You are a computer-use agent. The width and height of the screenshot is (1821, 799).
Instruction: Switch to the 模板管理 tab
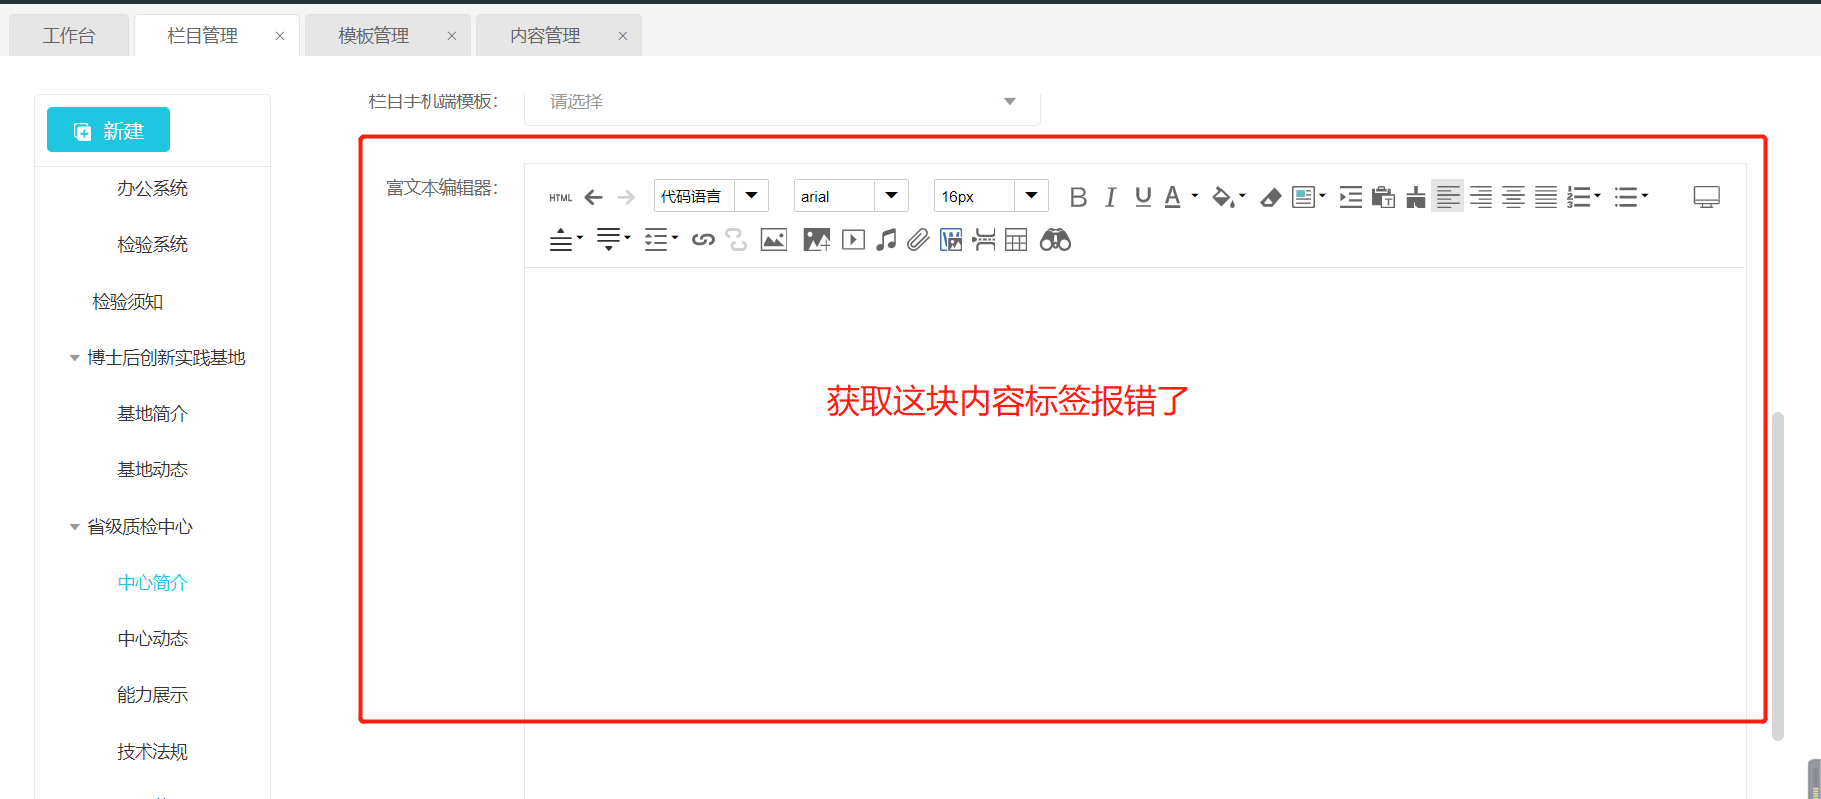point(373,36)
